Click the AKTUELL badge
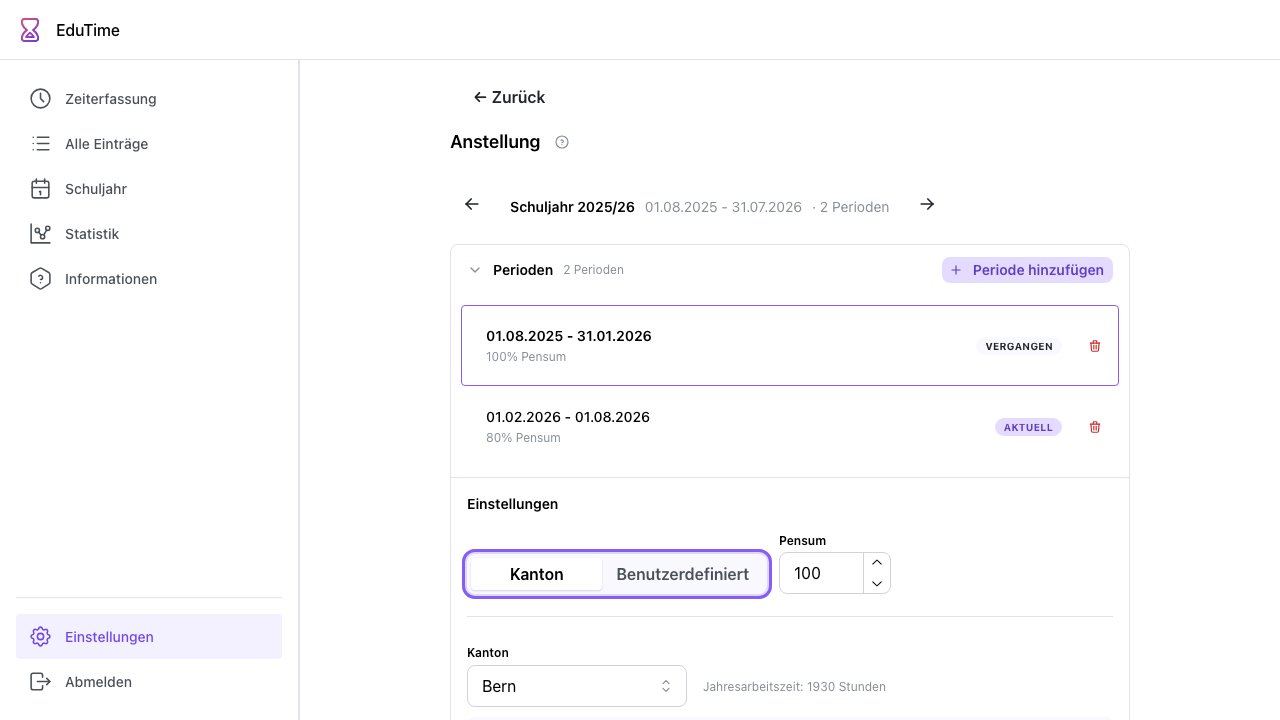 [x=1028, y=427]
